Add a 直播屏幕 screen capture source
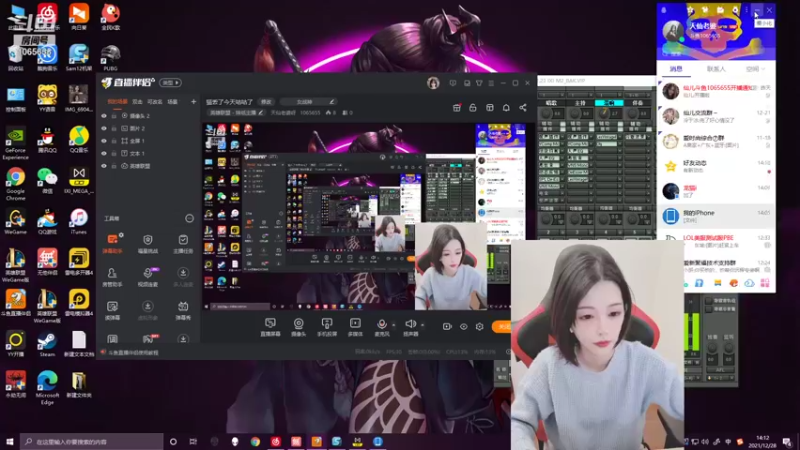The width and height of the screenshot is (800, 450). coord(270,327)
